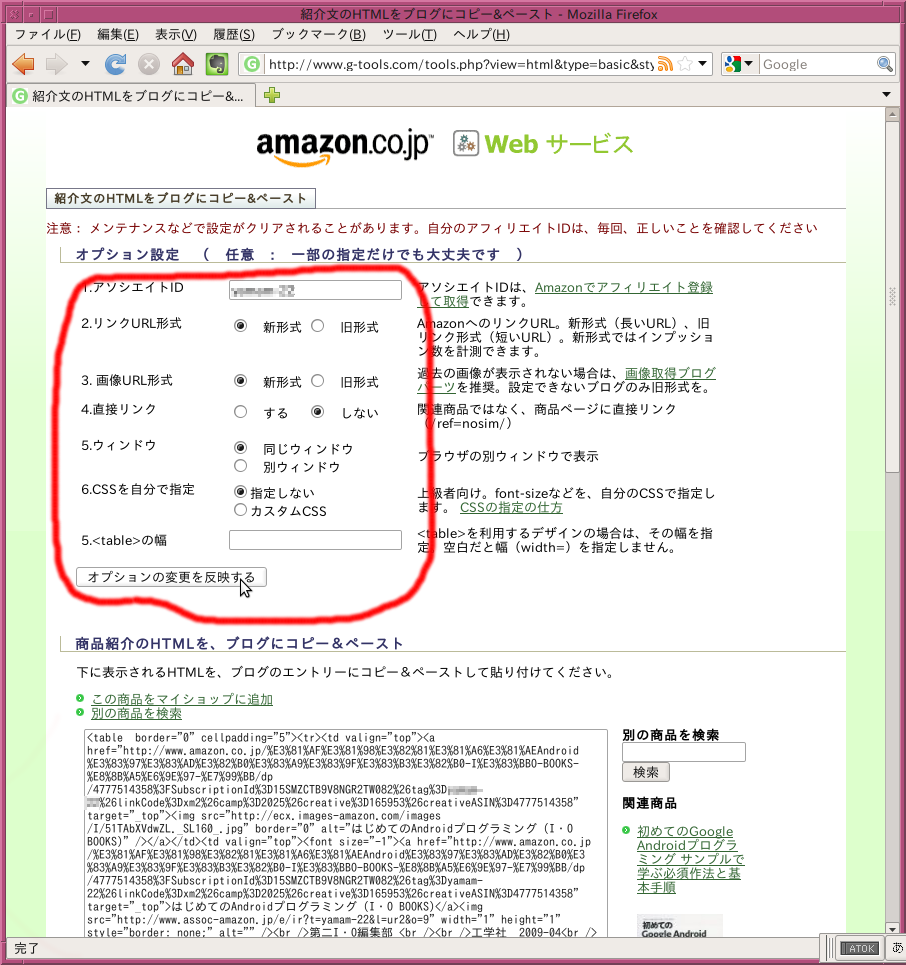The height and width of the screenshot is (965, 906).
Task: Open the Amazonでアフィリエイト登録 link
Action: (623, 287)
